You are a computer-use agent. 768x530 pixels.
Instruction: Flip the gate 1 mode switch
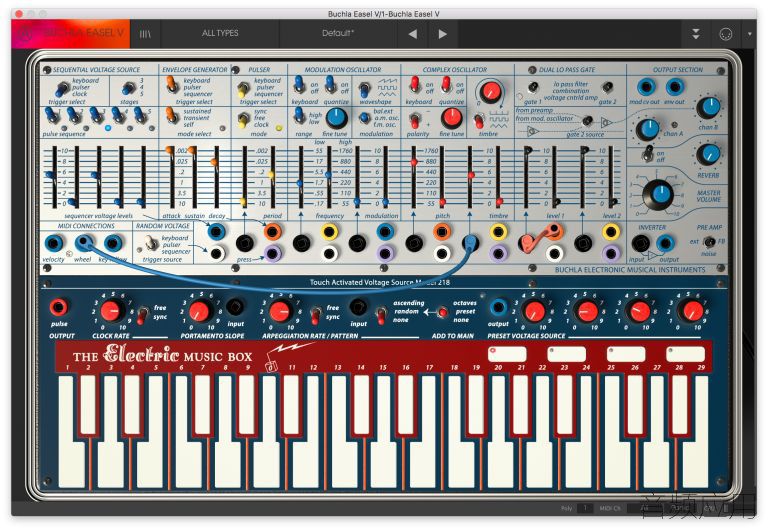click(x=532, y=87)
